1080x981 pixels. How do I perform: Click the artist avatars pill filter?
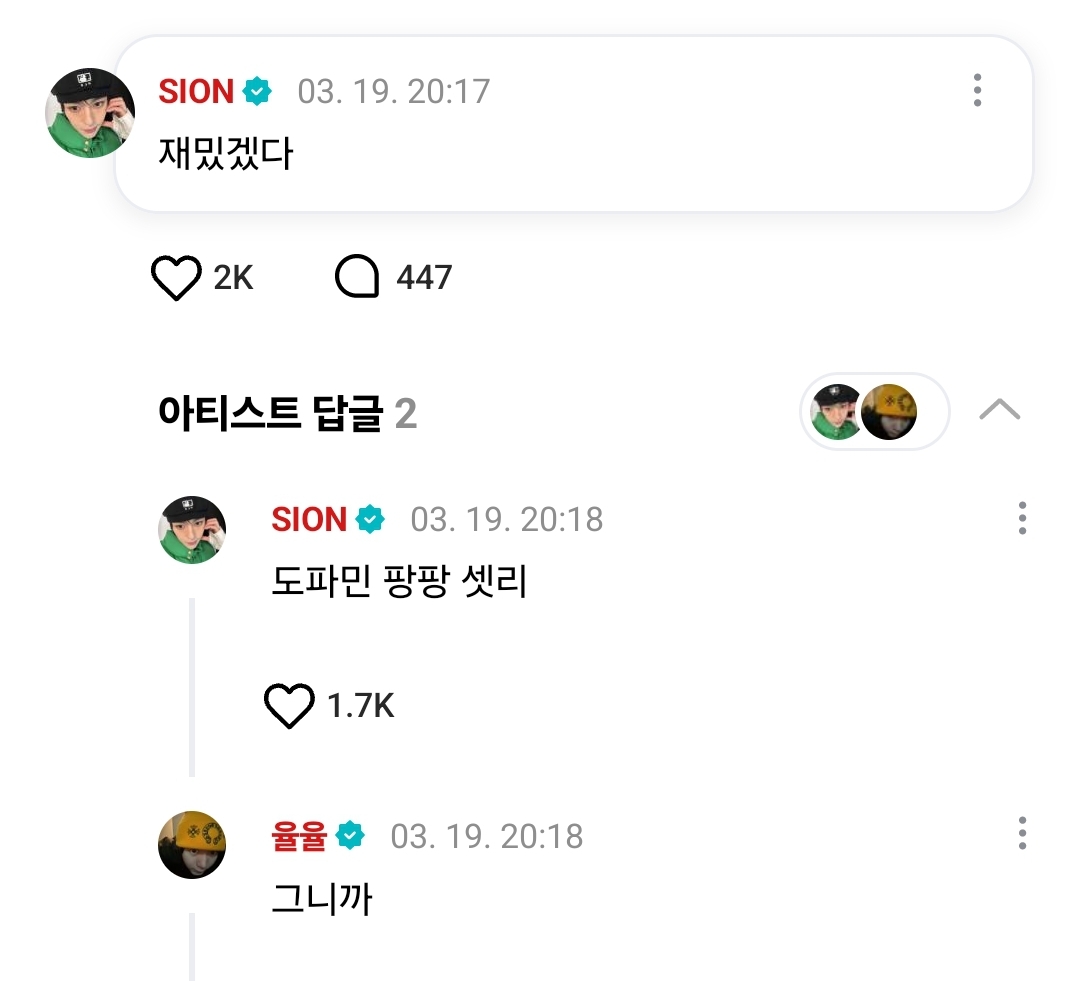(875, 412)
